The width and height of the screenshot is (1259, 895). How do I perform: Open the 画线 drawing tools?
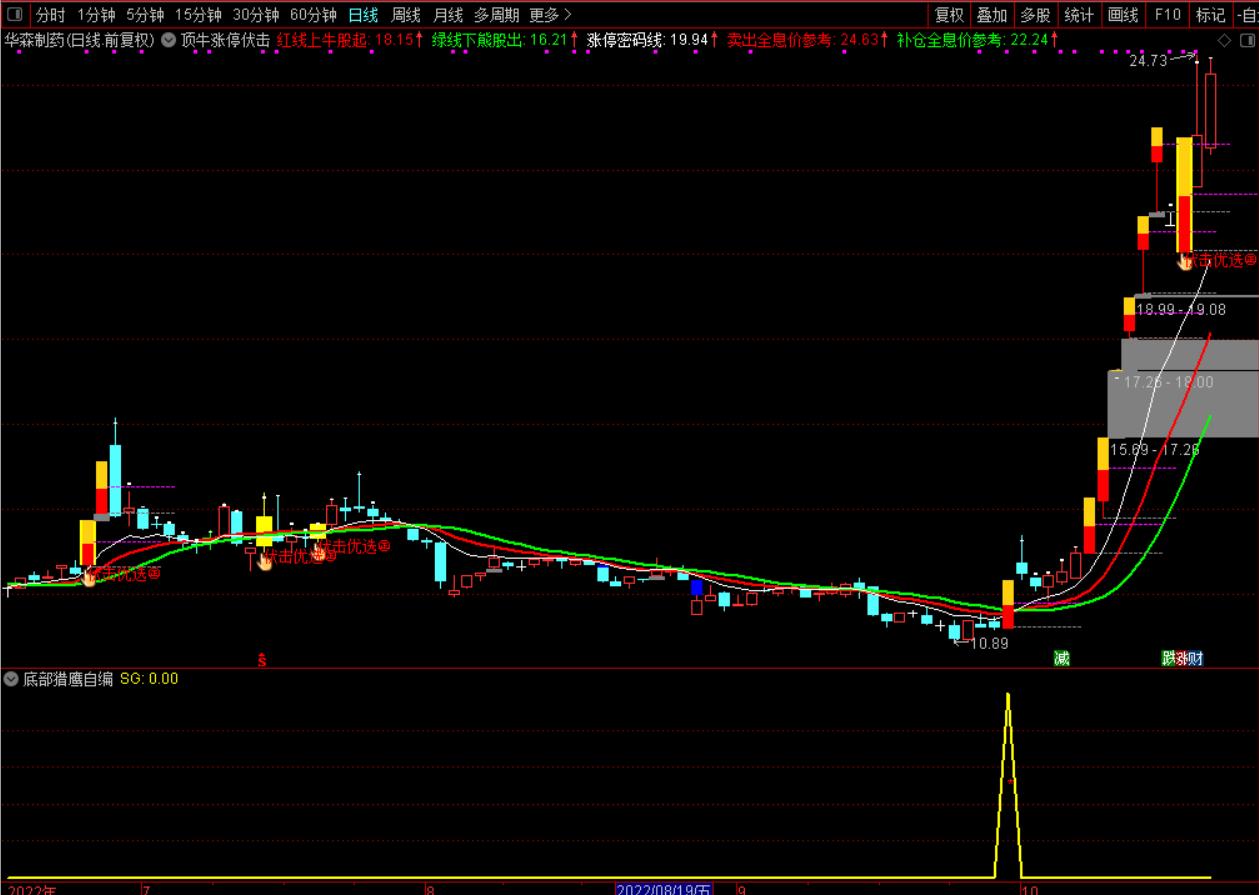point(1123,15)
